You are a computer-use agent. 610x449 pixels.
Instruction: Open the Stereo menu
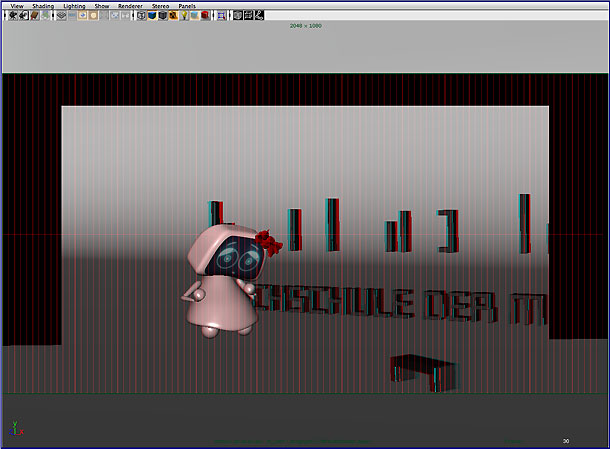click(160, 6)
